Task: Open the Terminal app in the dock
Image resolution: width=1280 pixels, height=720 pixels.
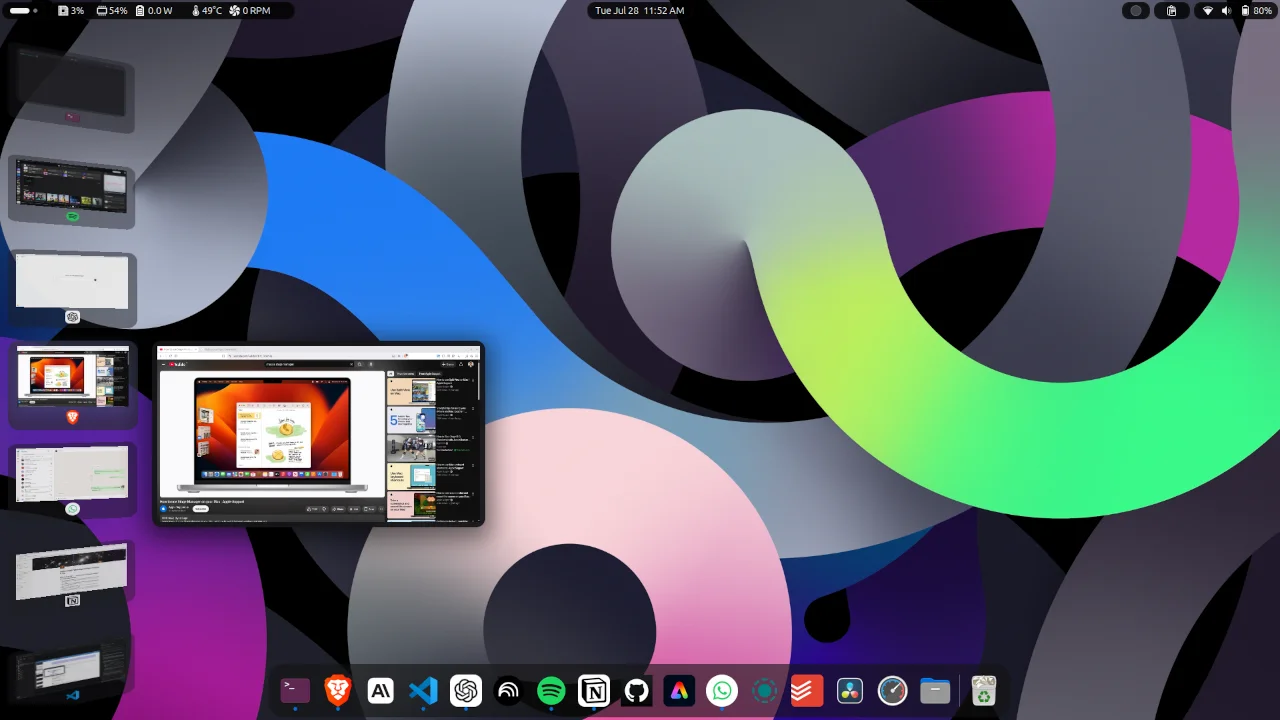Action: [x=295, y=690]
